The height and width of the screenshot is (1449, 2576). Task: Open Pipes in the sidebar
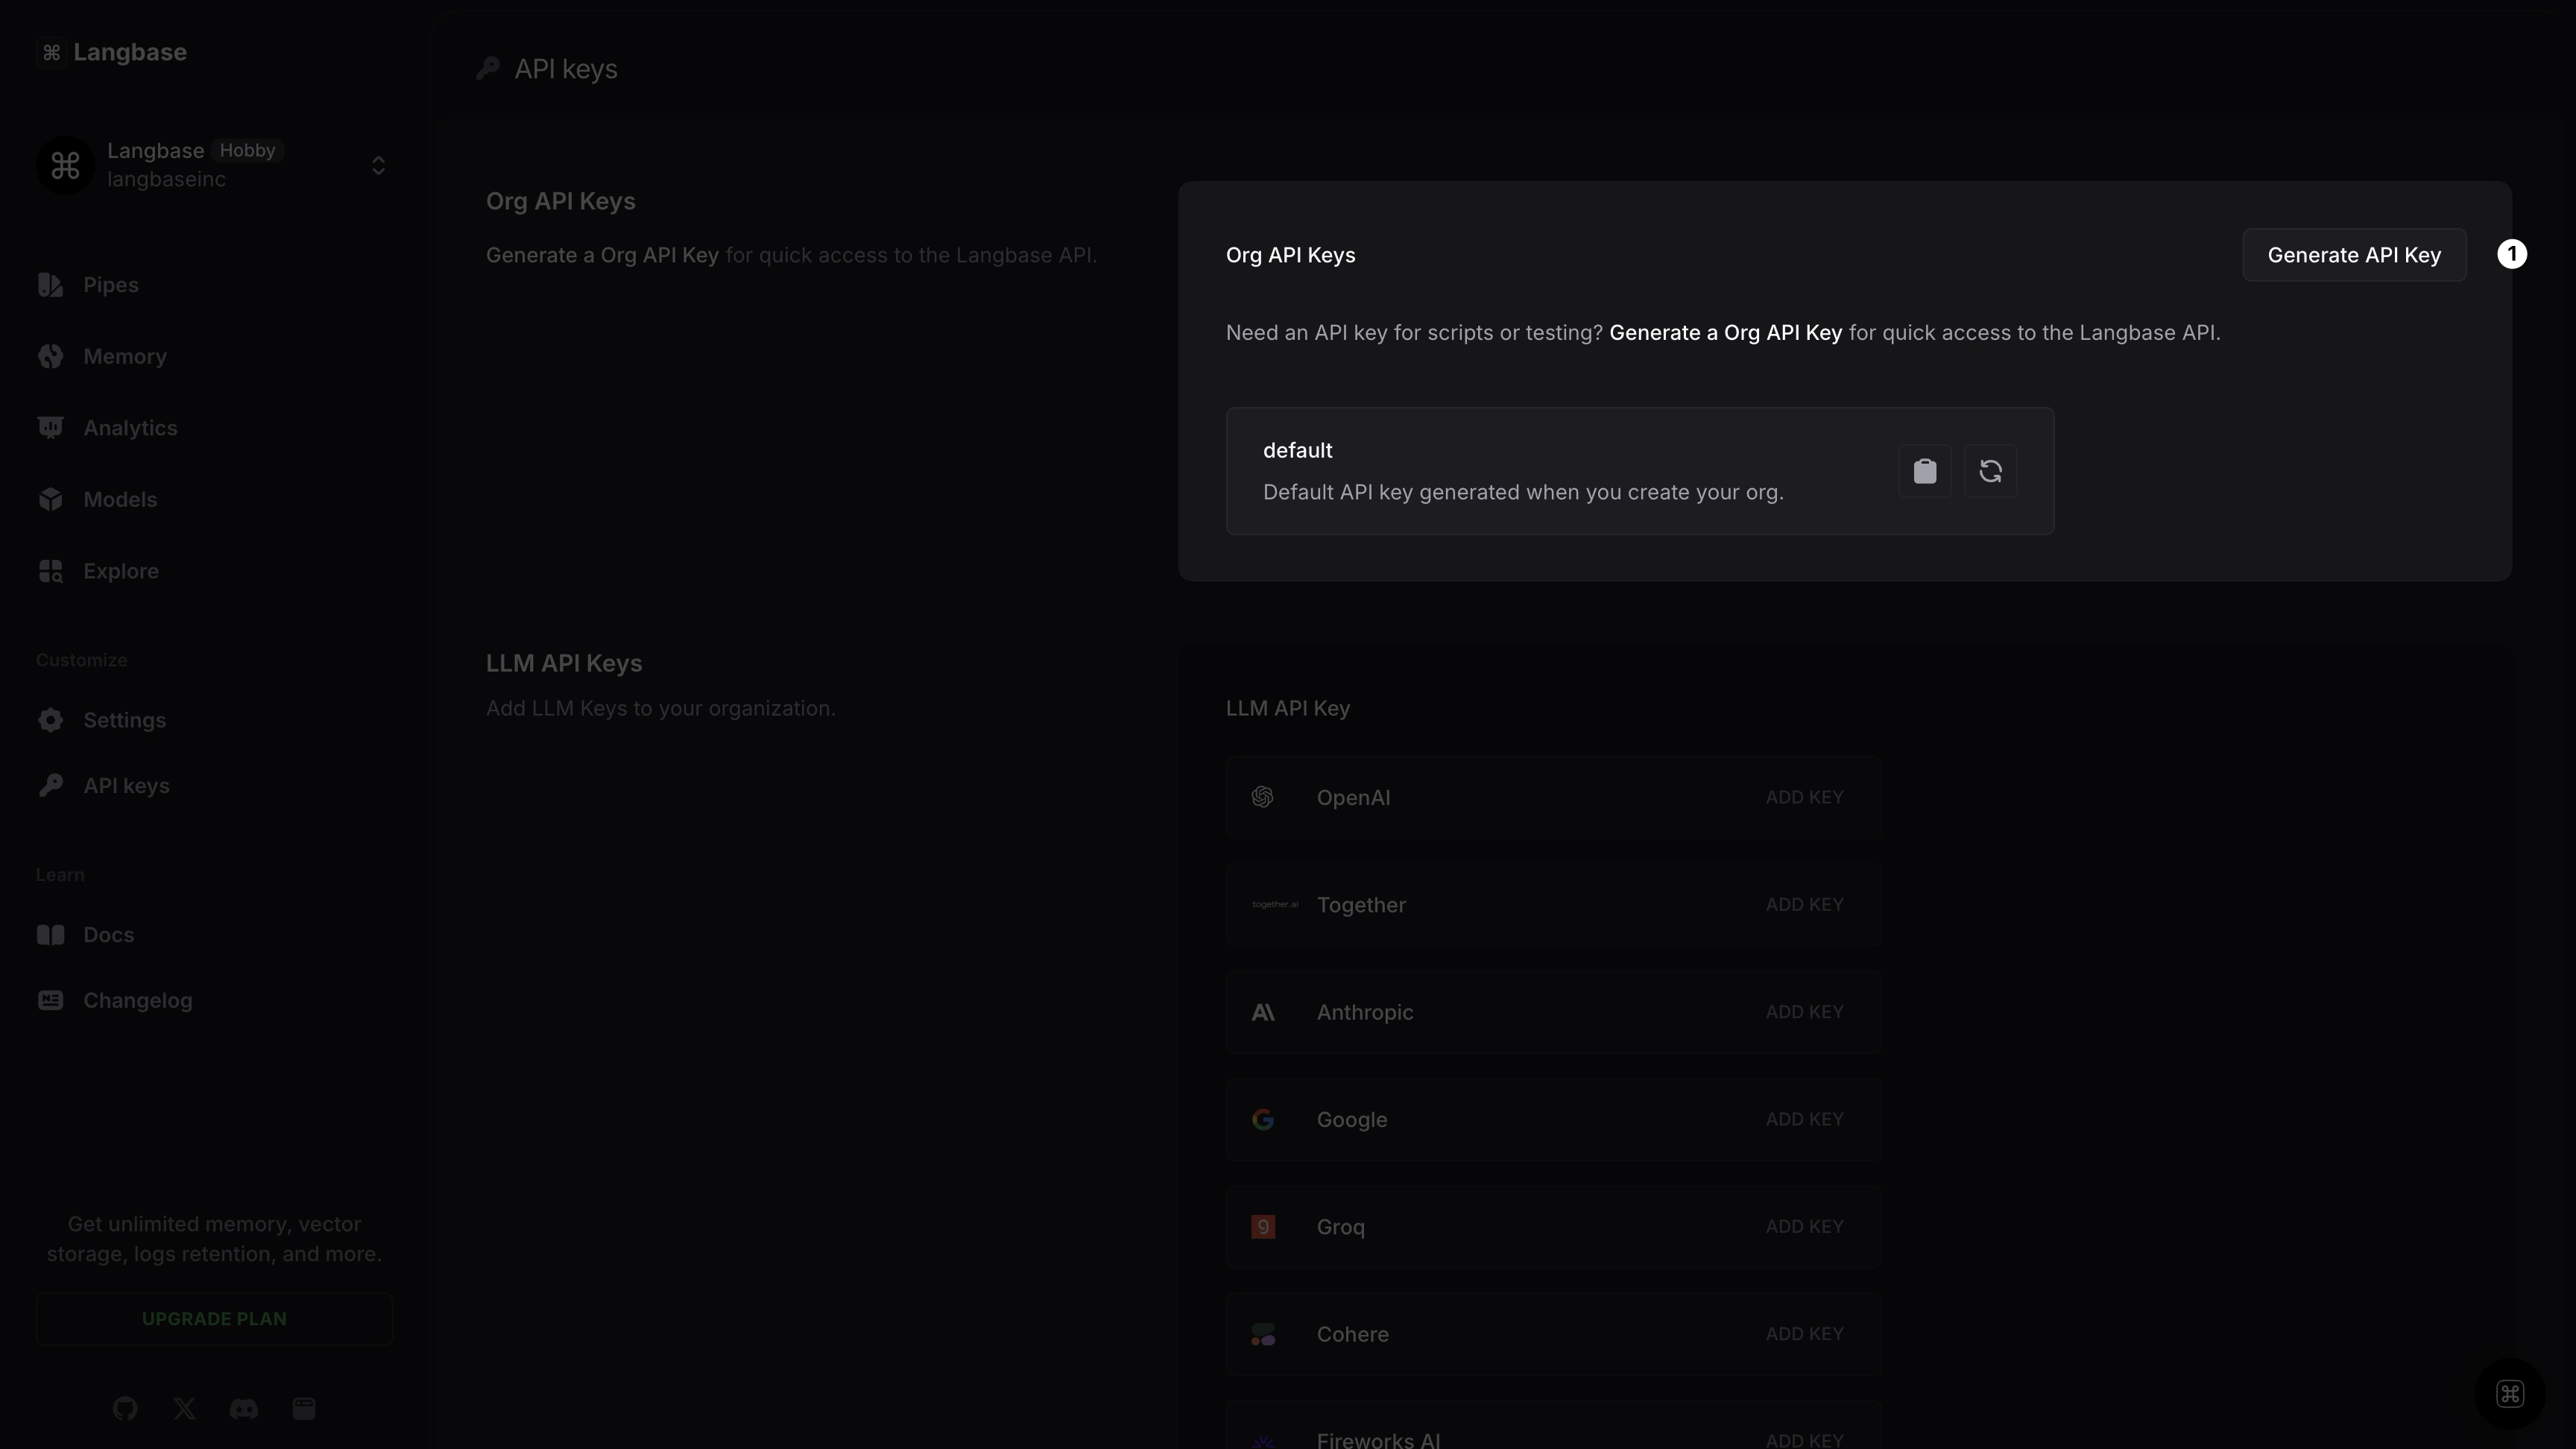[x=110, y=285]
